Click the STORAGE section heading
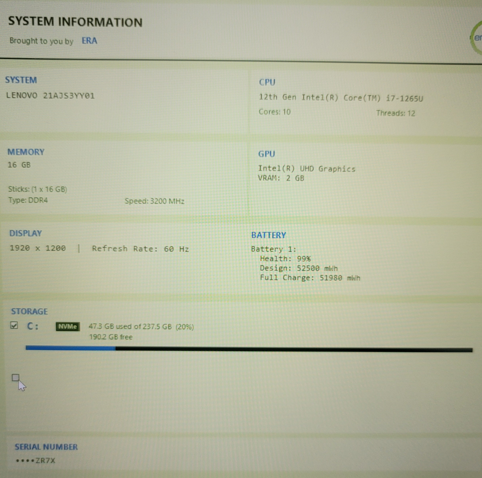Image resolution: width=482 pixels, height=478 pixels. tap(29, 311)
